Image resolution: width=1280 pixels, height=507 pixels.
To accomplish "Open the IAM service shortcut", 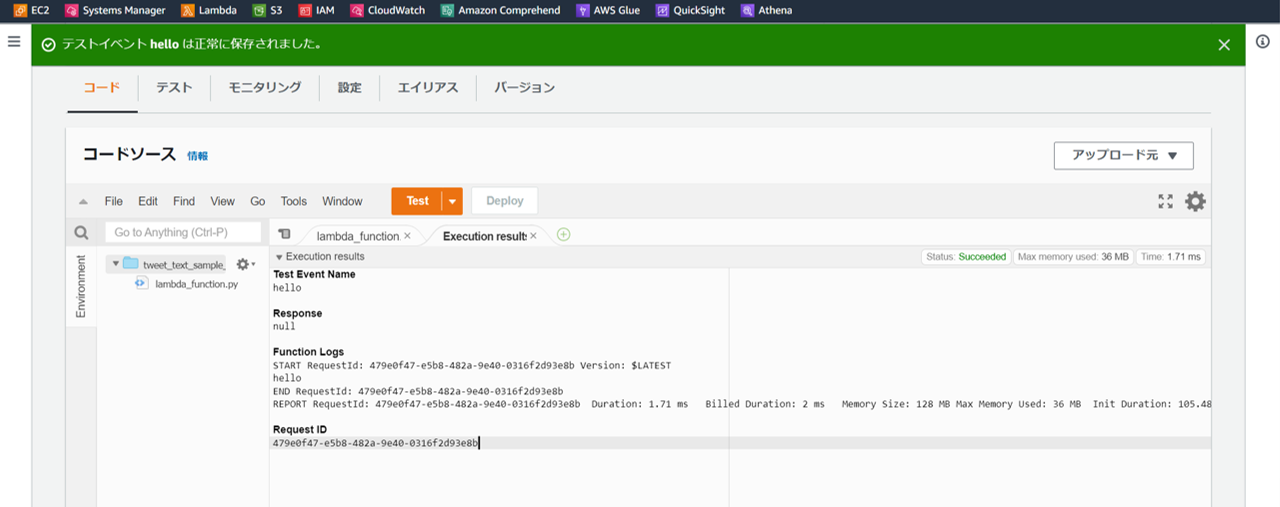I will (x=317, y=10).
